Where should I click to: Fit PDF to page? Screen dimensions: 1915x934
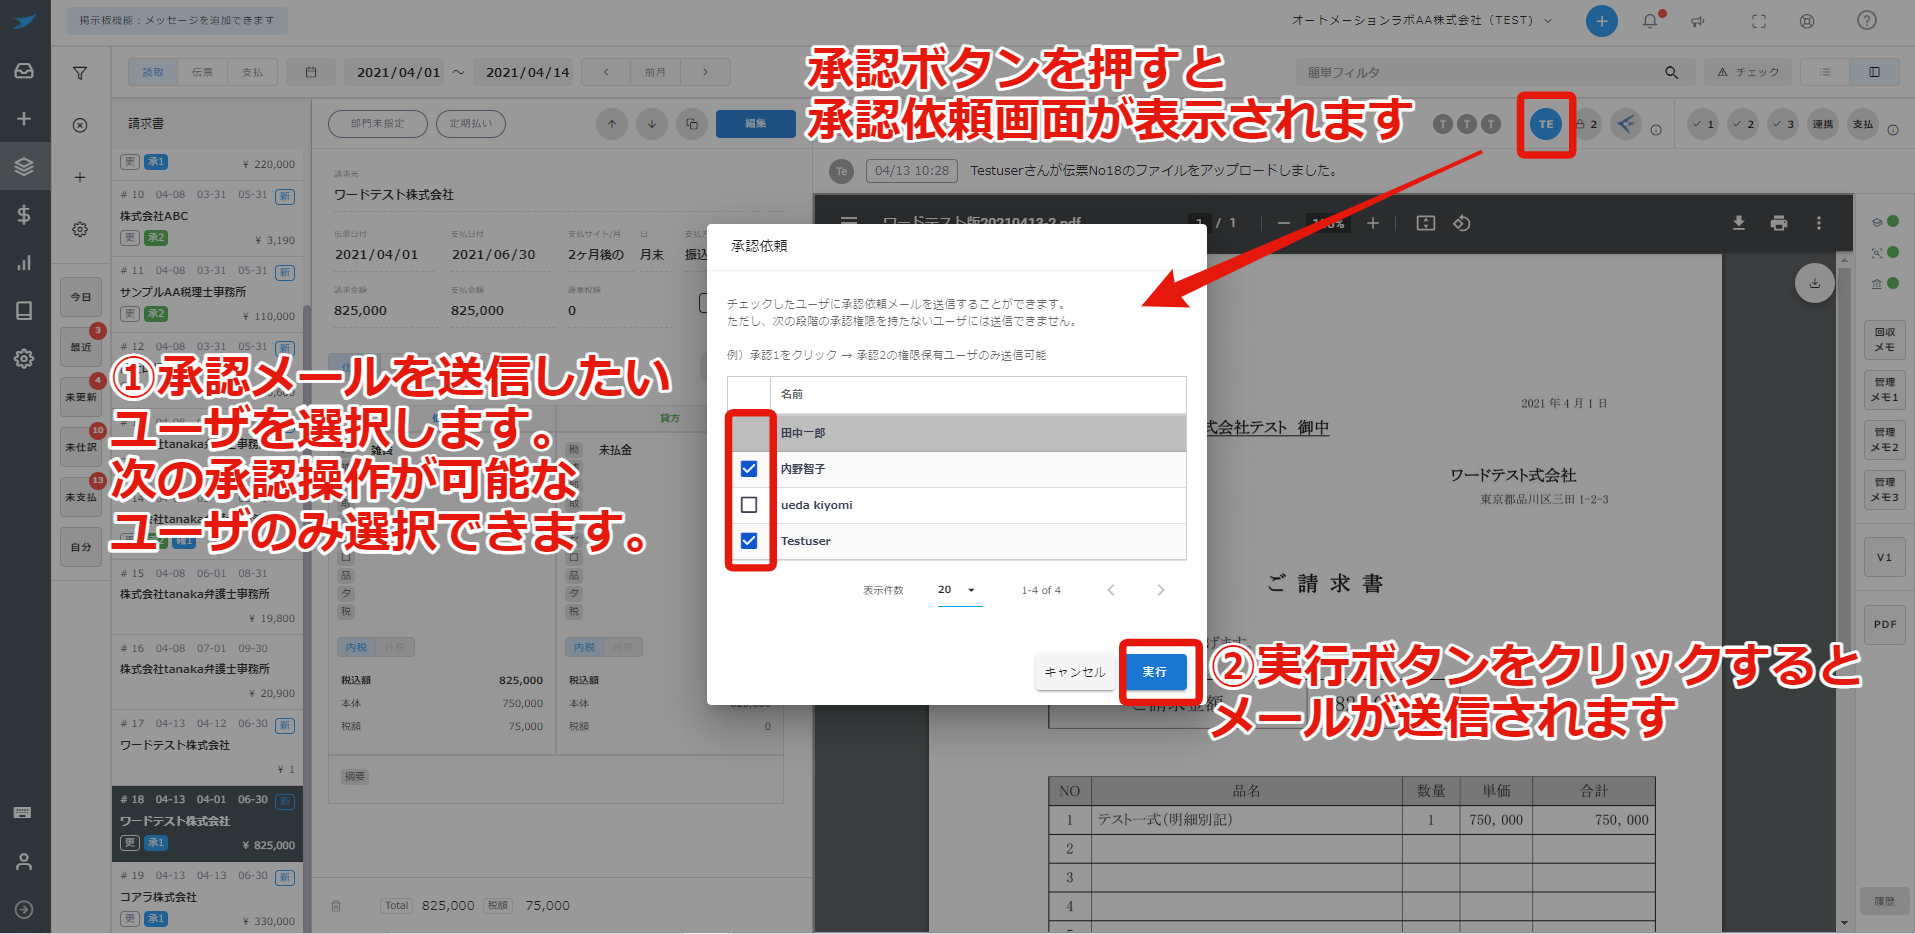coord(1426,223)
